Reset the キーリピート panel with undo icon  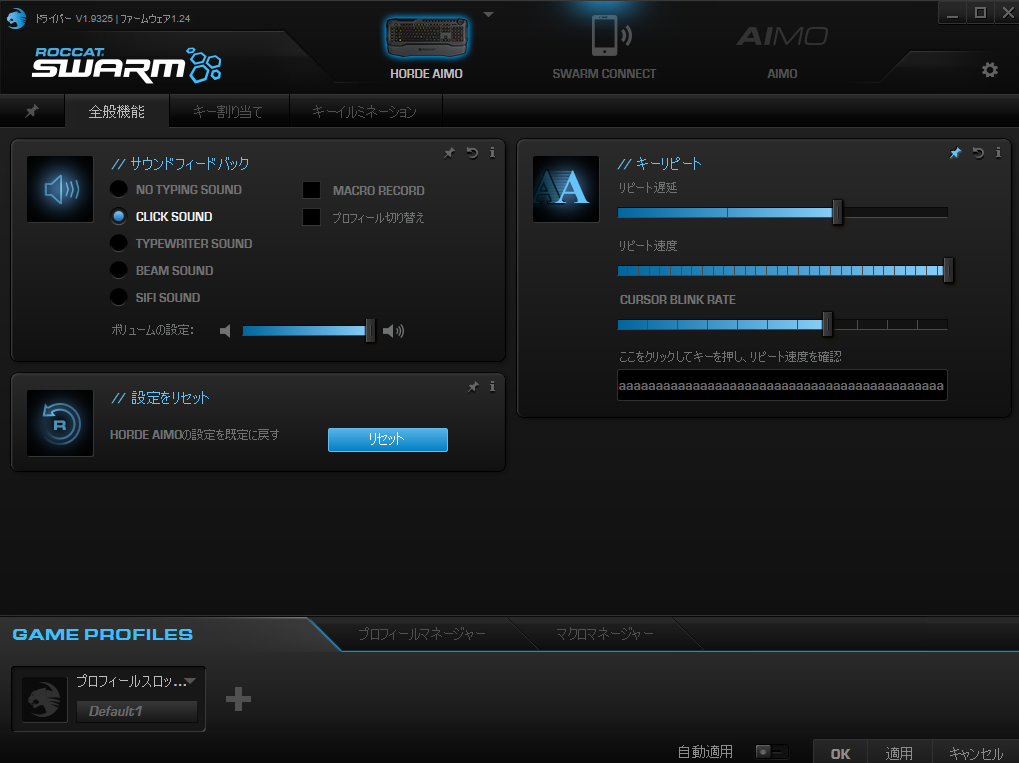click(x=978, y=153)
